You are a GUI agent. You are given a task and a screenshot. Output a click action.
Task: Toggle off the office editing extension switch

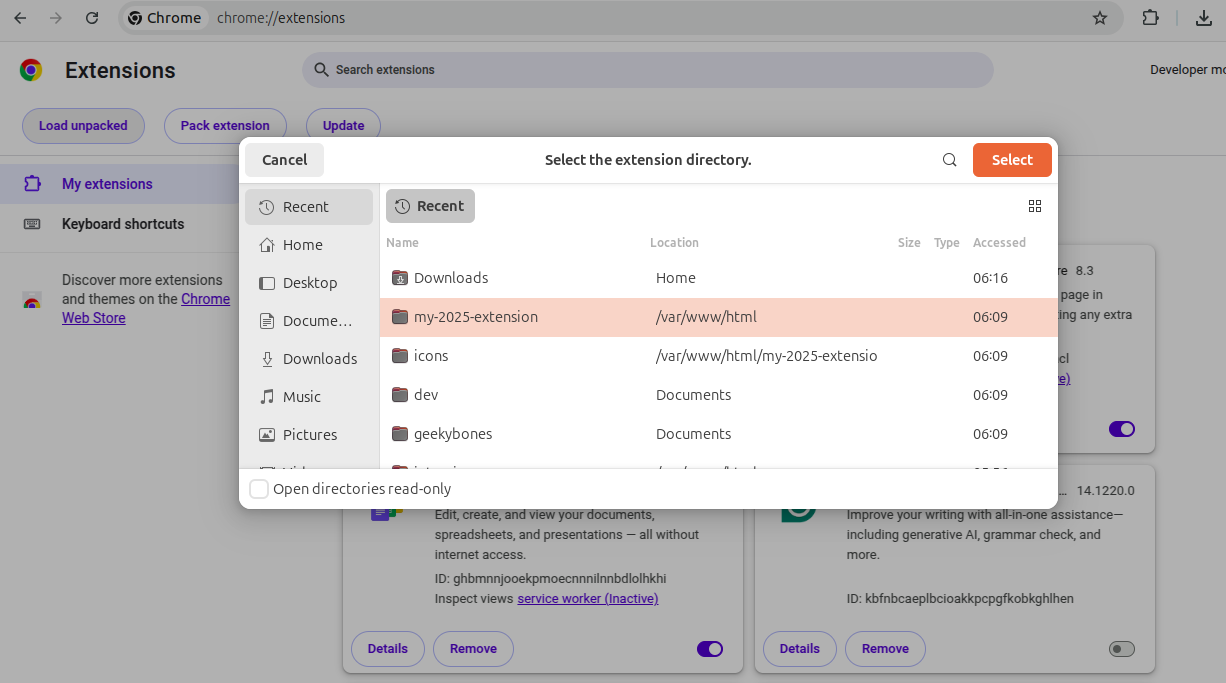710,649
